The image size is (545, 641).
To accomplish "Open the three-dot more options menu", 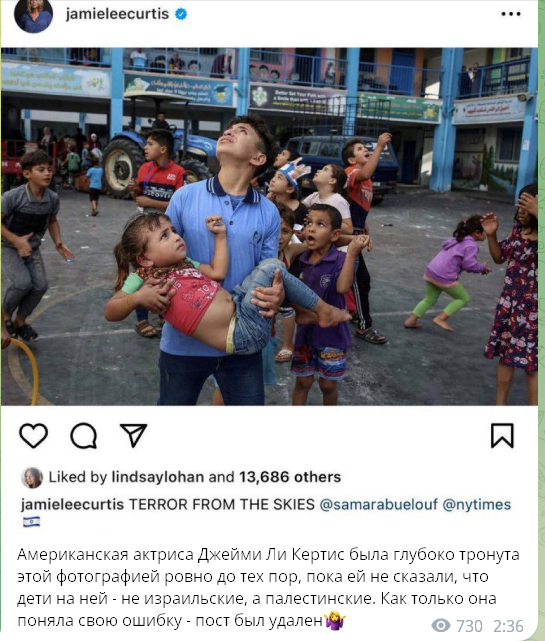I will point(511,14).
